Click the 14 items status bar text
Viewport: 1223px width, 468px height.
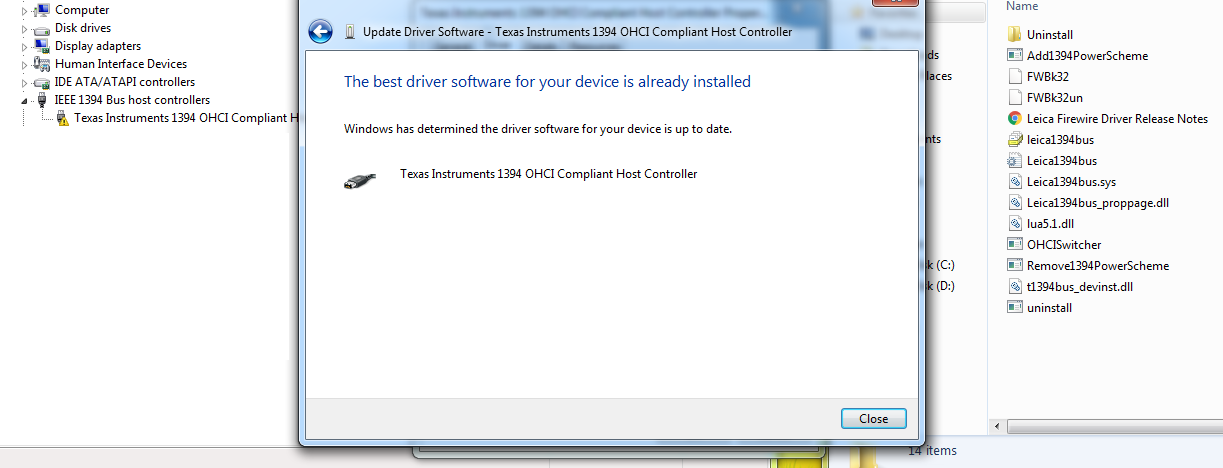point(932,451)
